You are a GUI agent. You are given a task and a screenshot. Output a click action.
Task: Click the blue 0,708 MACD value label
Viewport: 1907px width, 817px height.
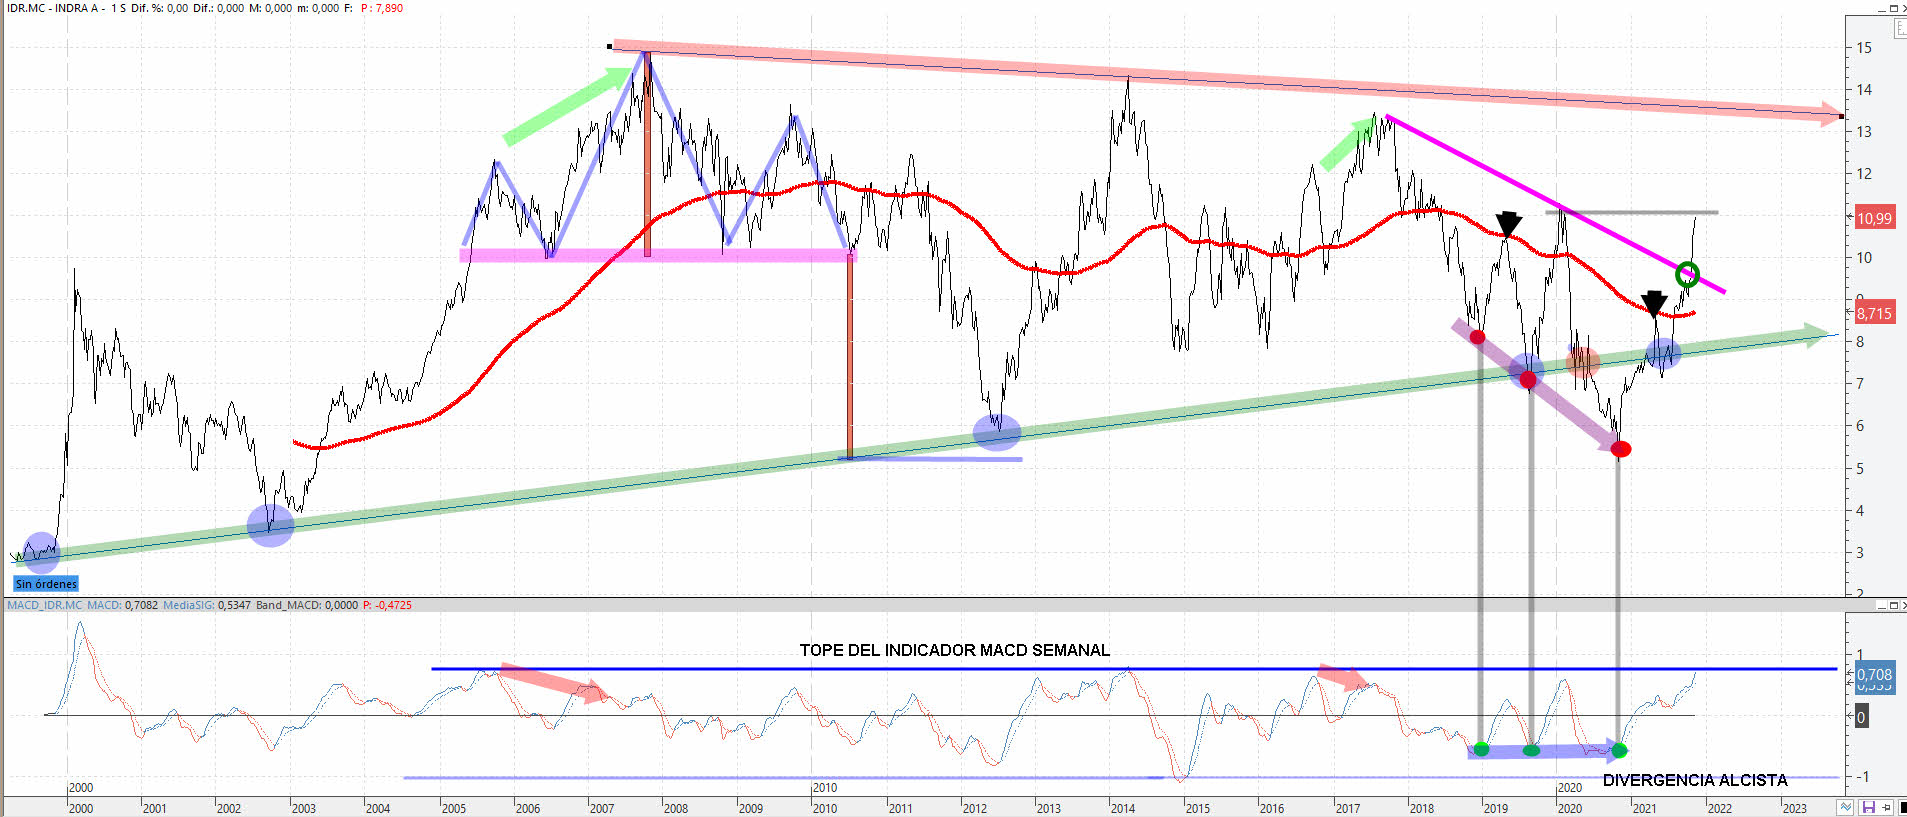pos(1874,675)
